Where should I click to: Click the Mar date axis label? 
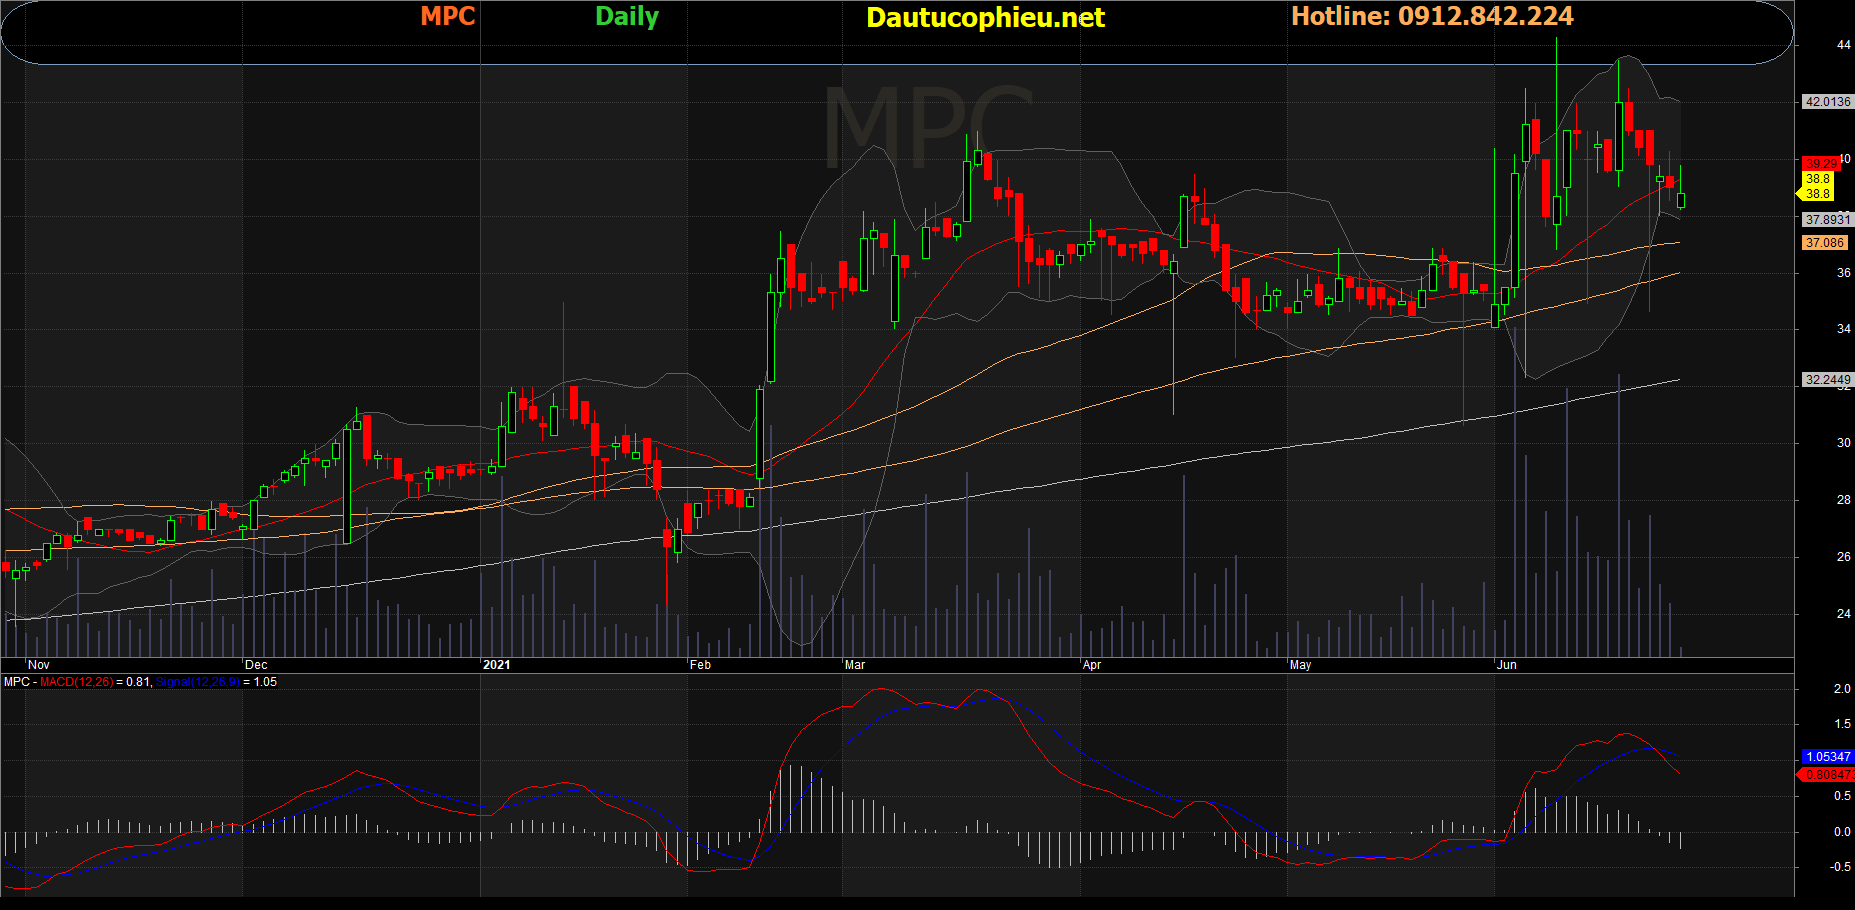[855, 665]
